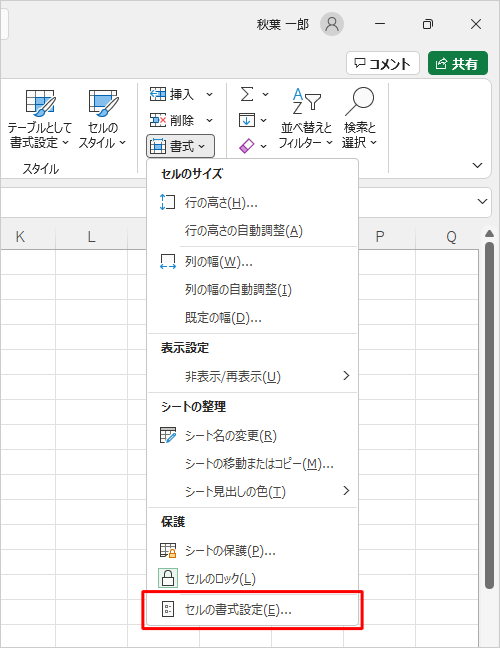Image resolution: width=500 pixels, height=648 pixels.
Task: Click vertical scrollbar up arrow
Action: 489,234
